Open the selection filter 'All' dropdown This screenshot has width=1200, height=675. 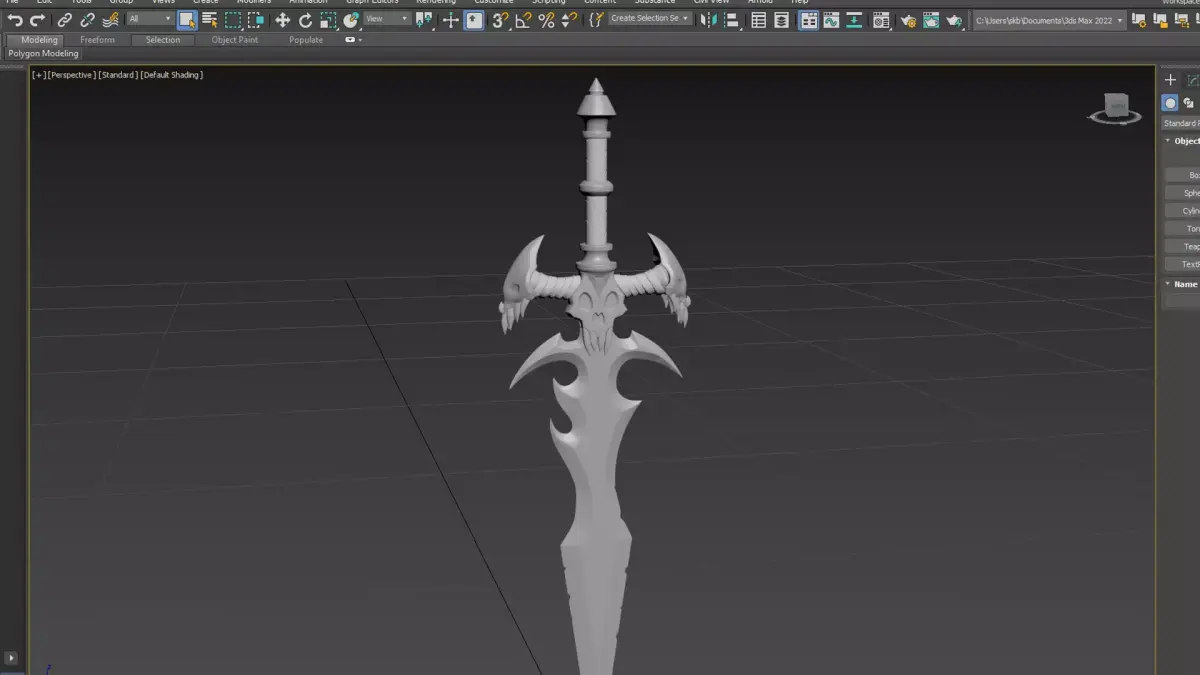[x=150, y=19]
